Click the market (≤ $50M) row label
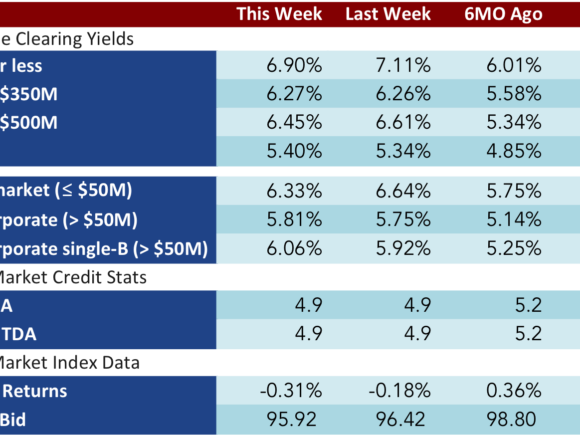Image resolution: width=580 pixels, height=435 pixels. click(x=66, y=190)
